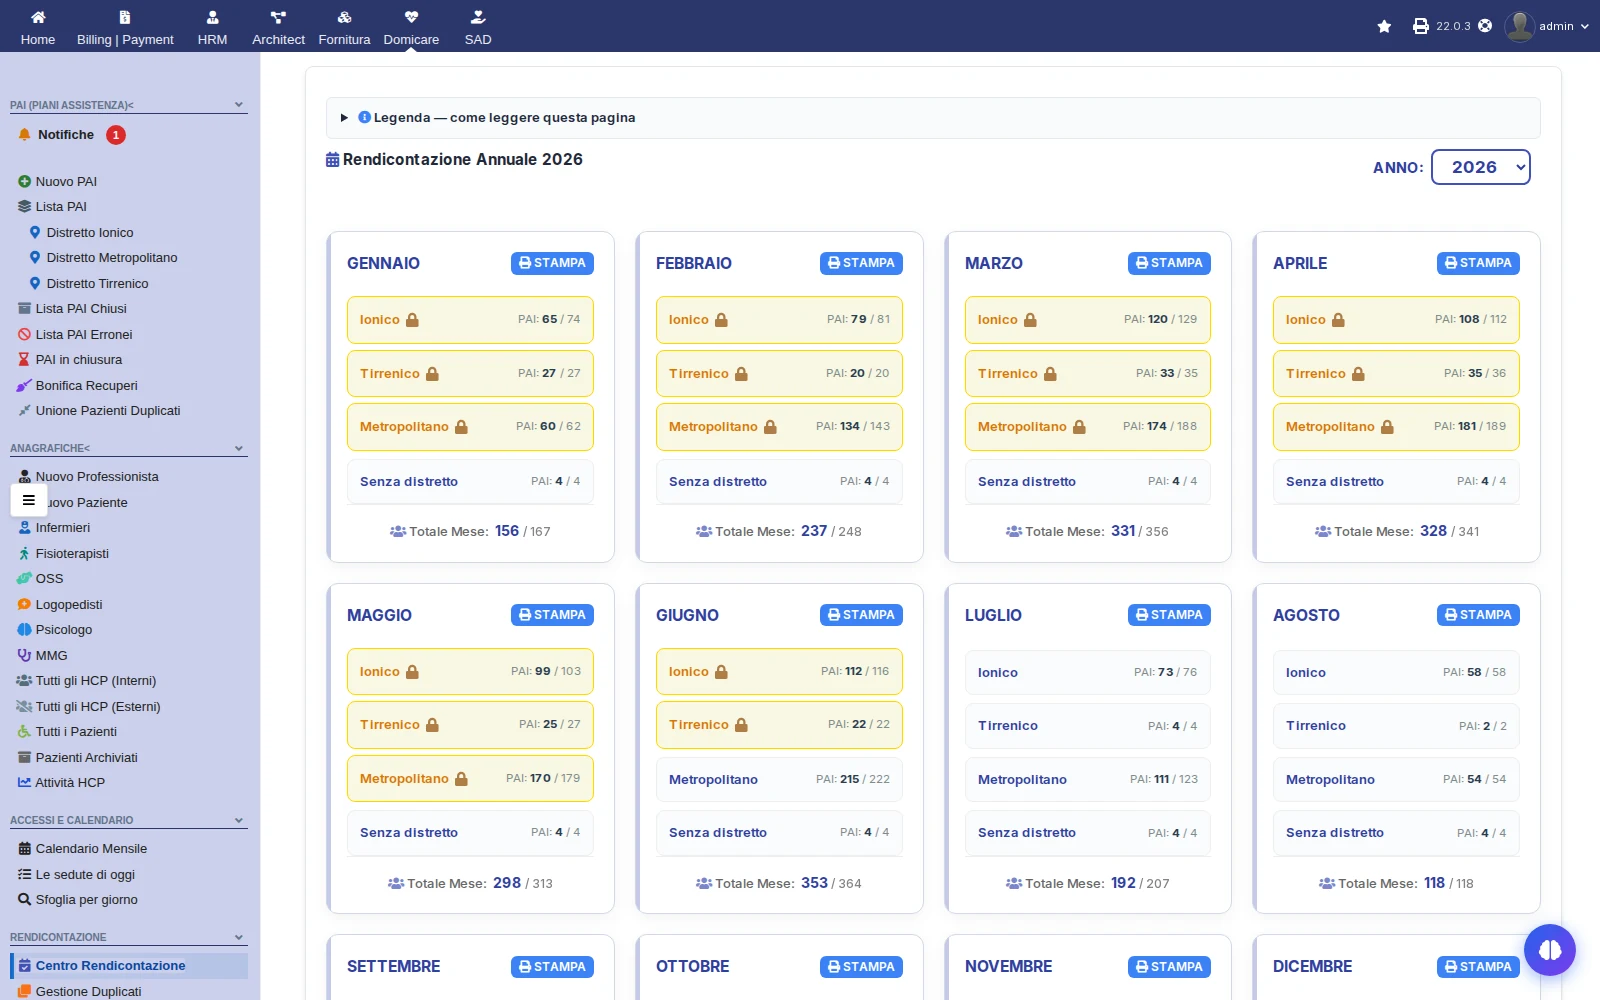
Task: Click the admin user avatar
Action: 1519,26
